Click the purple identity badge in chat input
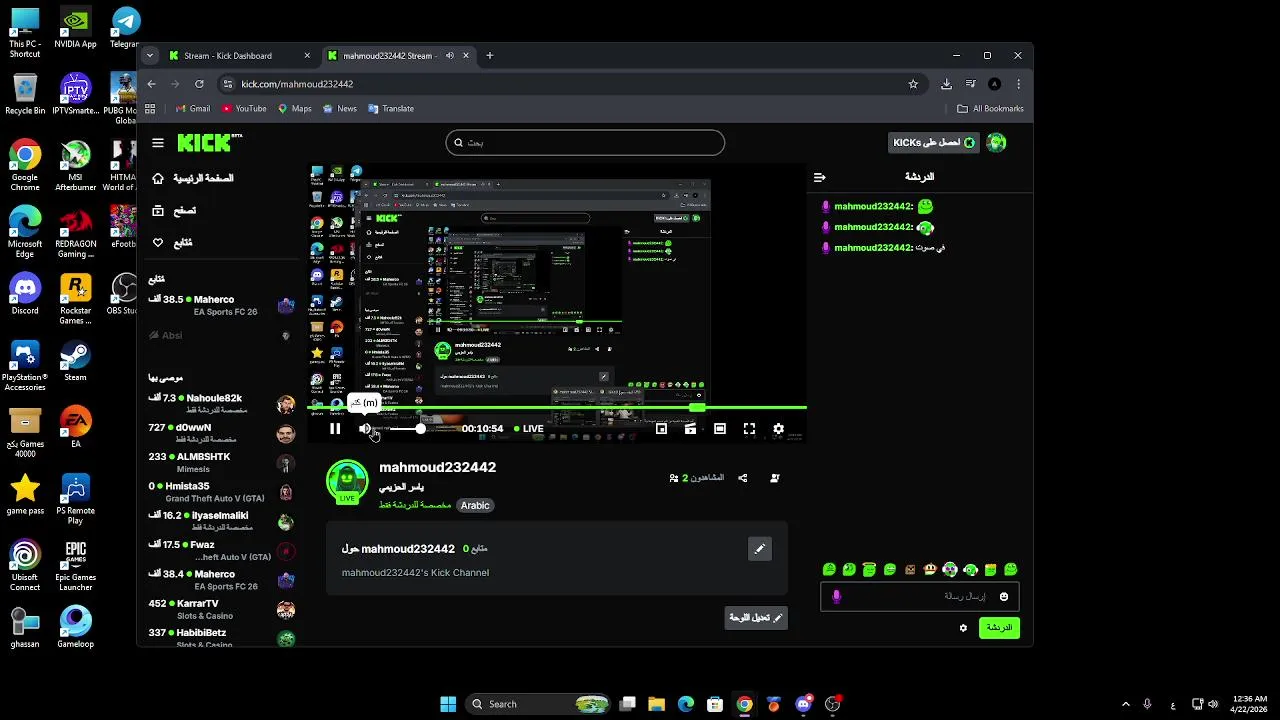This screenshot has width=1280, height=720. point(837,597)
